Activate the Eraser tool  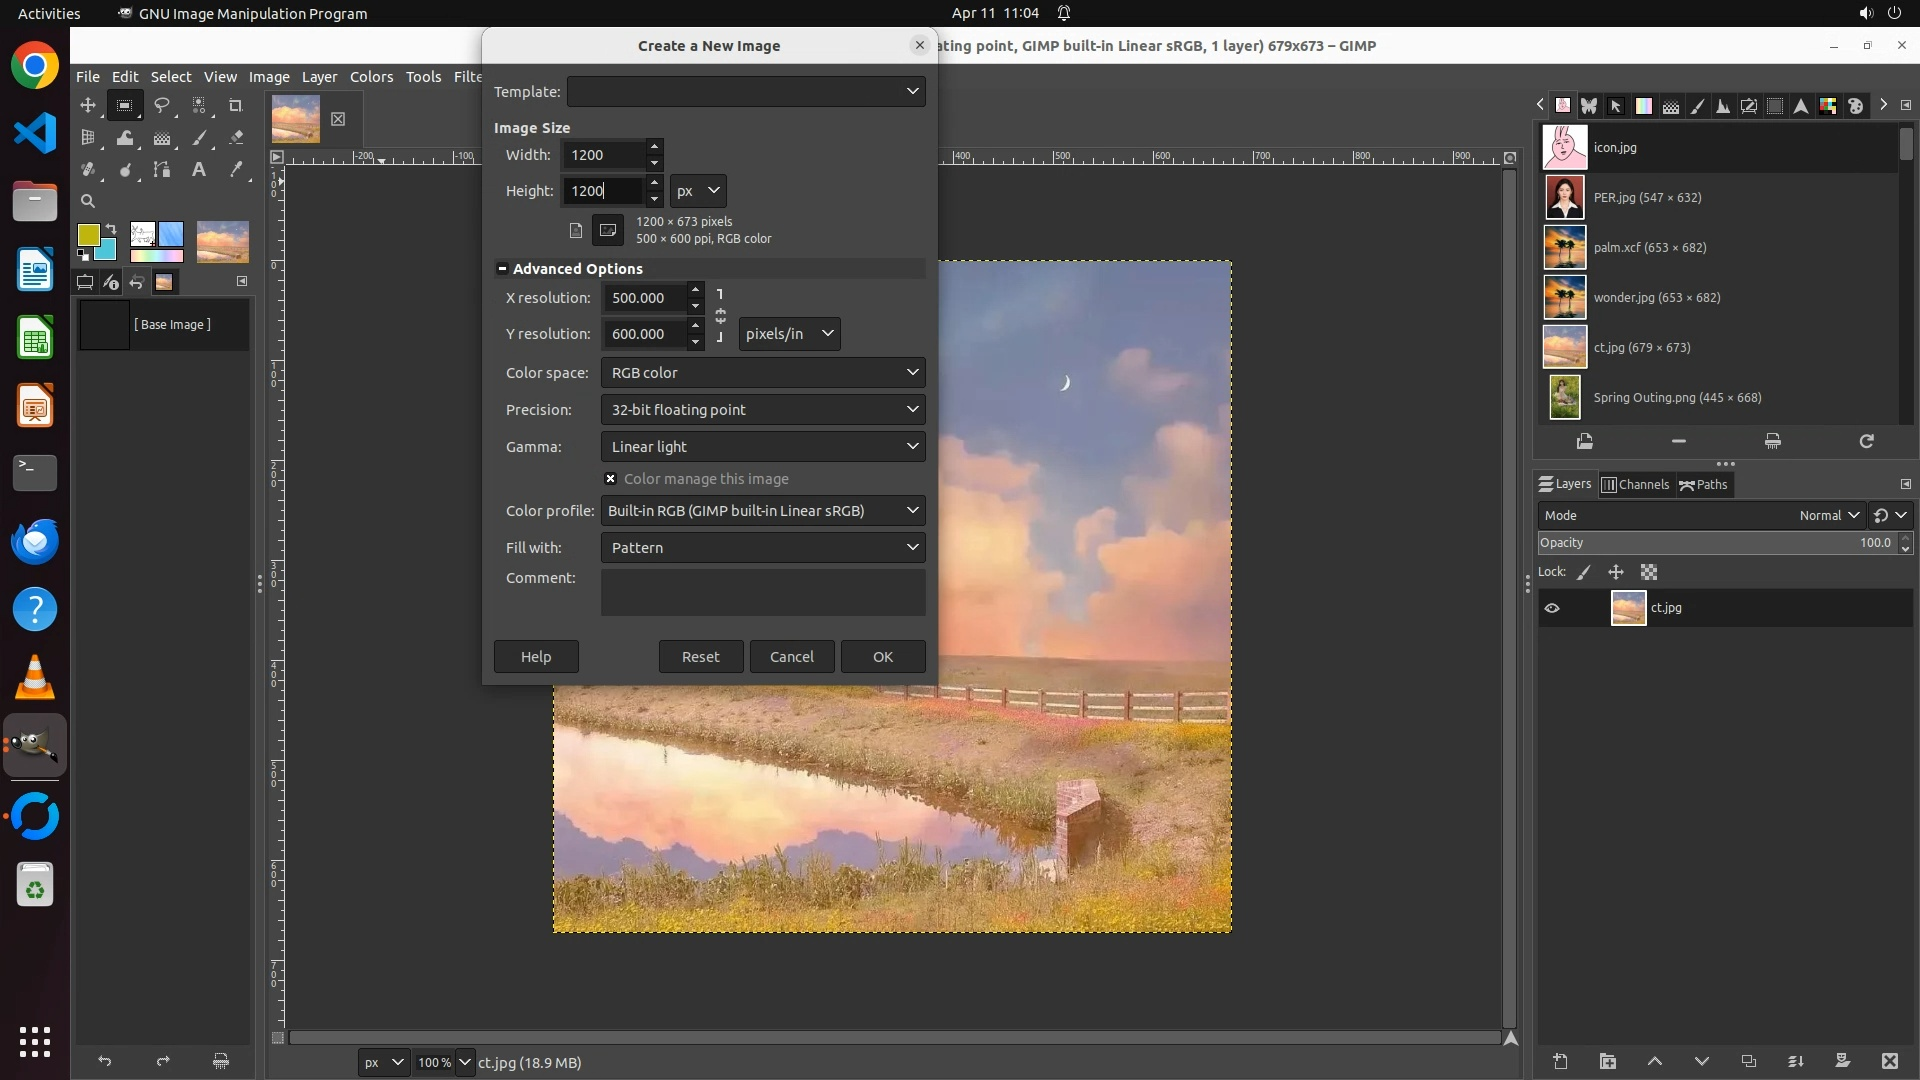(236, 138)
